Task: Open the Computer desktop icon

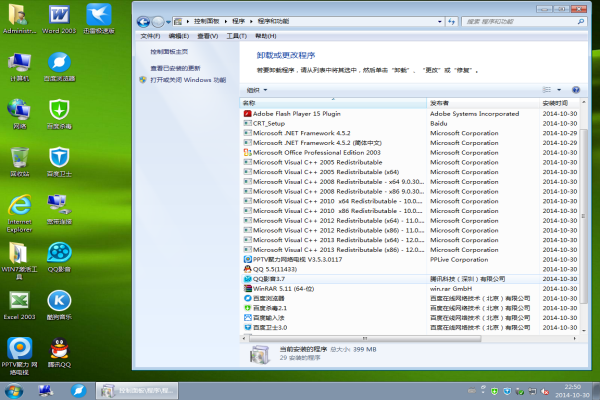Action: (x=19, y=67)
